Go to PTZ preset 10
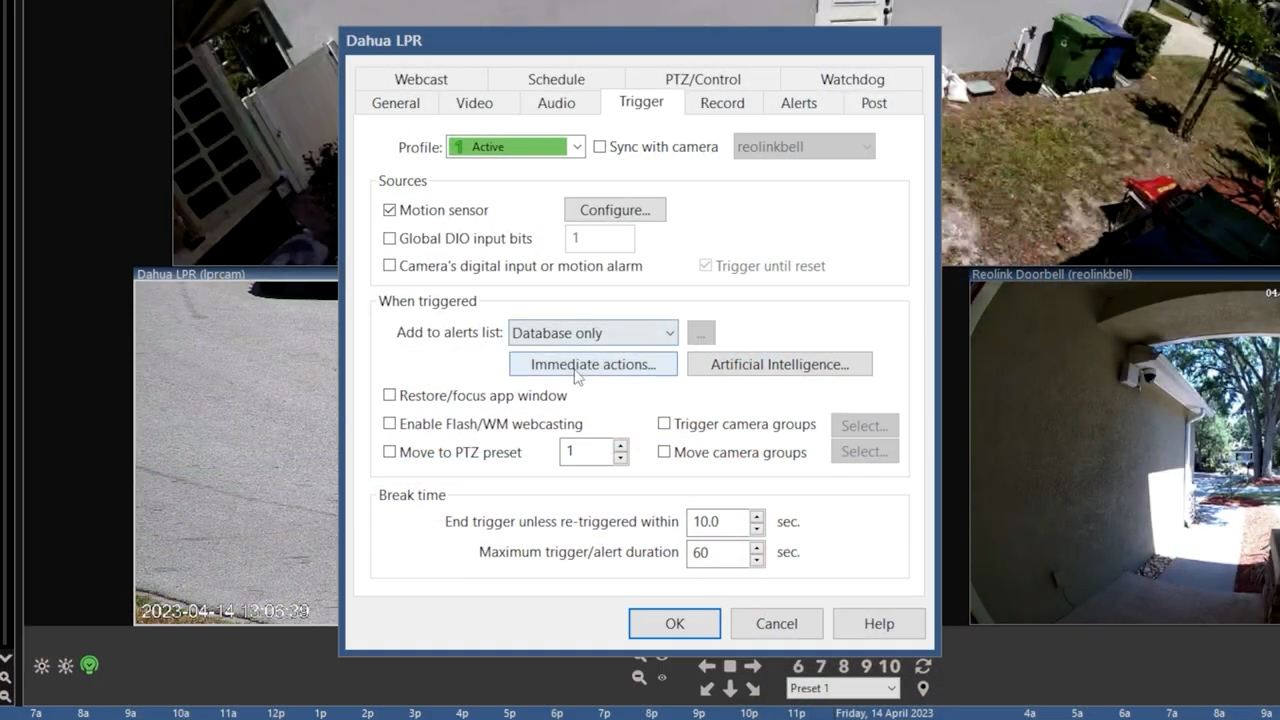The height and width of the screenshot is (720, 1280). click(890, 666)
